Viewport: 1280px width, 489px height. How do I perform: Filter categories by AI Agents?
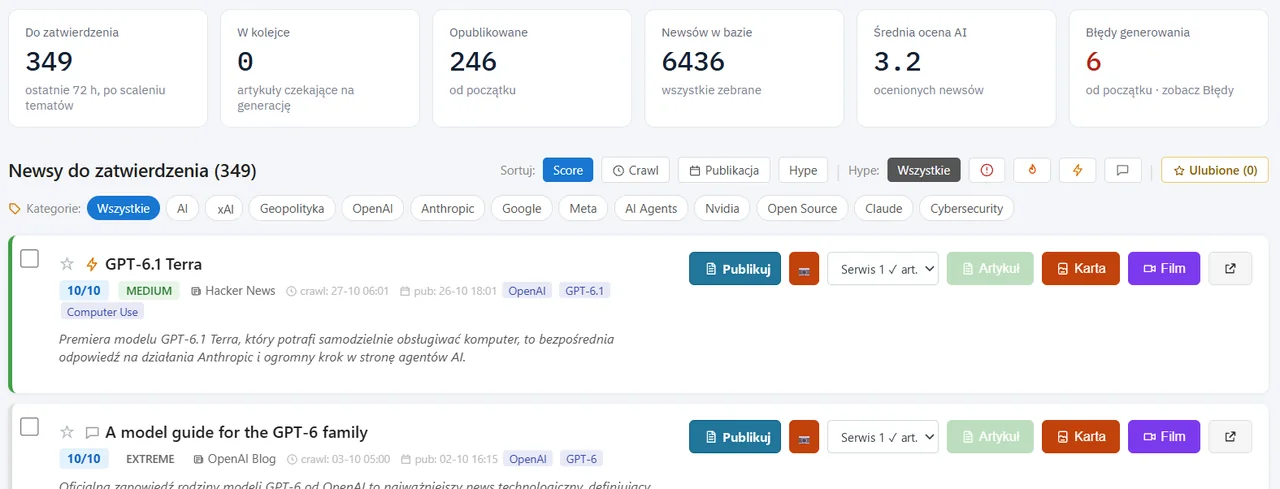click(x=651, y=209)
